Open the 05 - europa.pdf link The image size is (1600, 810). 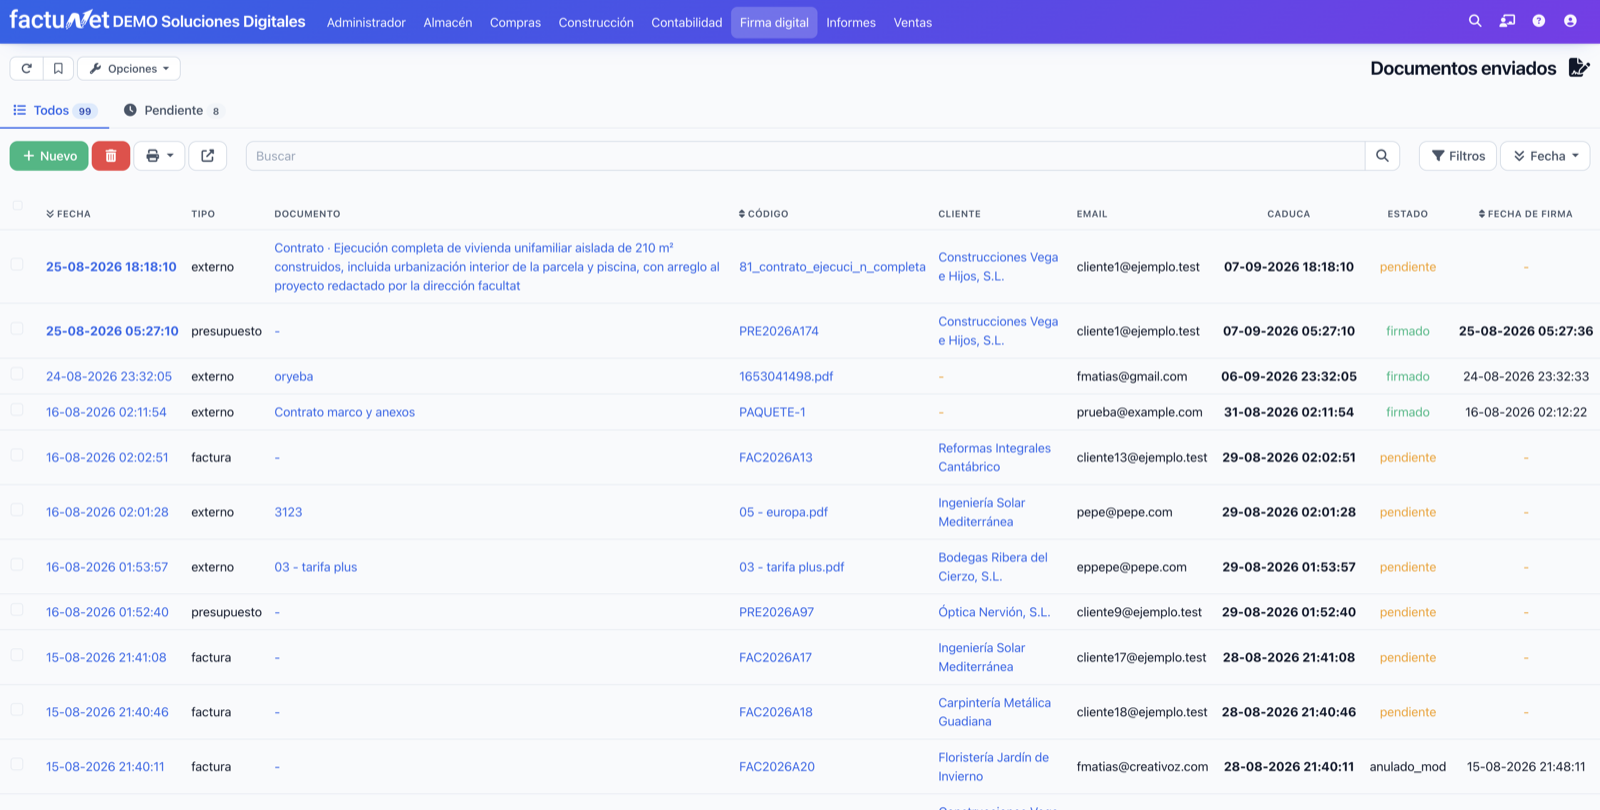coord(783,512)
